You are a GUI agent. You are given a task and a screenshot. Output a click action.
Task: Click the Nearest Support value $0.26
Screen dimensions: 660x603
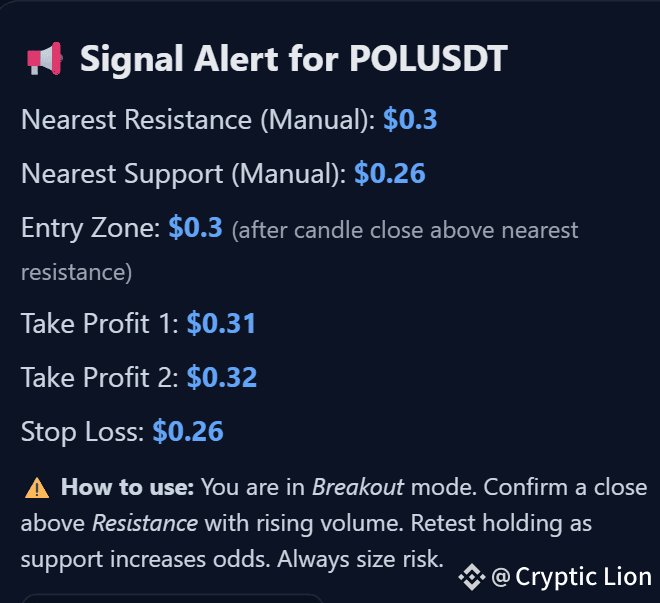coord(390,173)
